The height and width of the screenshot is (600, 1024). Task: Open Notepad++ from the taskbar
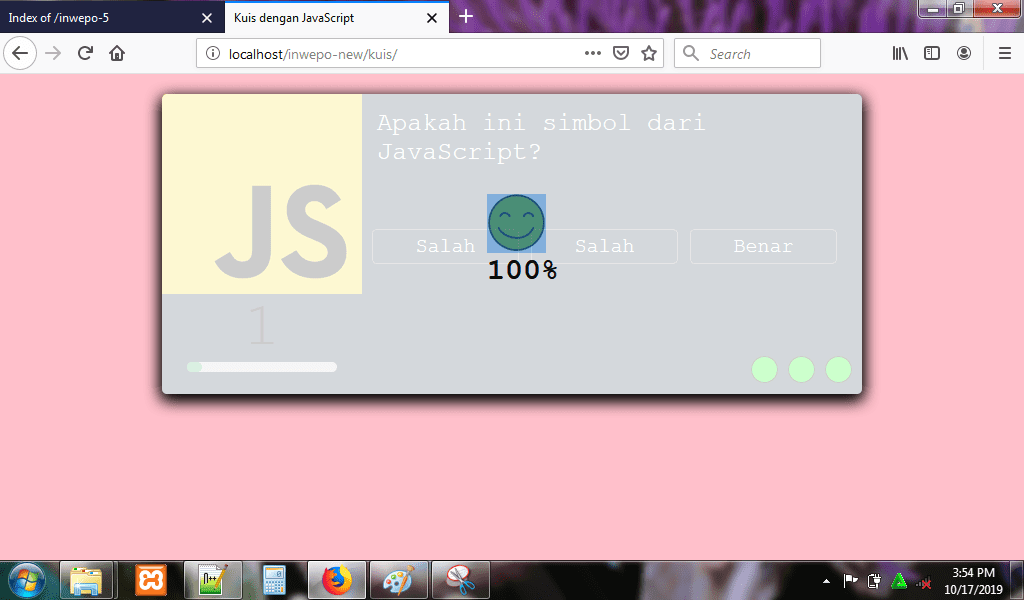click(213, 580)
